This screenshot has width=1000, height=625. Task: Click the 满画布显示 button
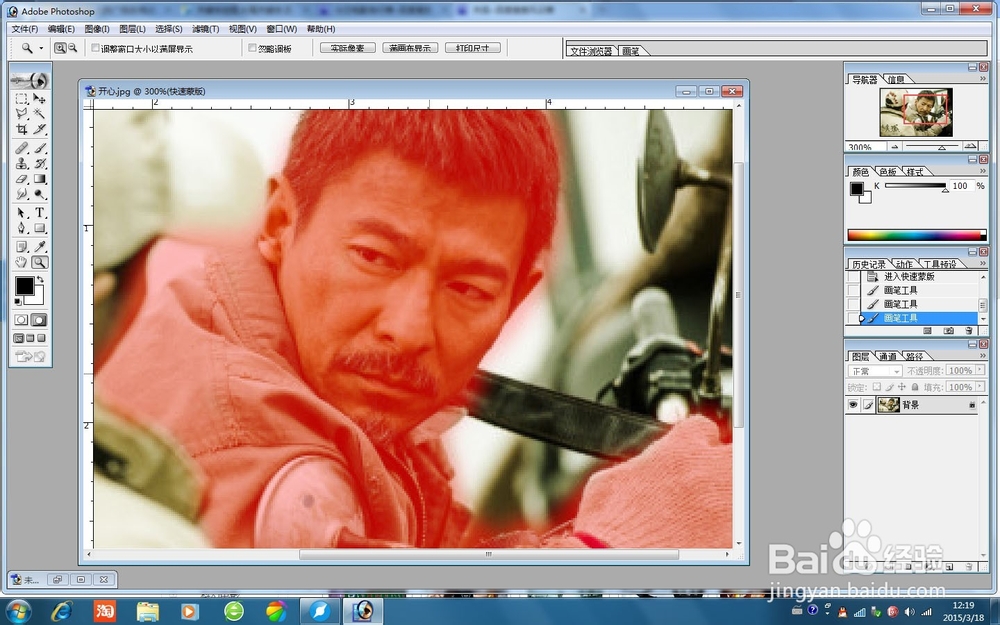(410, 48)
